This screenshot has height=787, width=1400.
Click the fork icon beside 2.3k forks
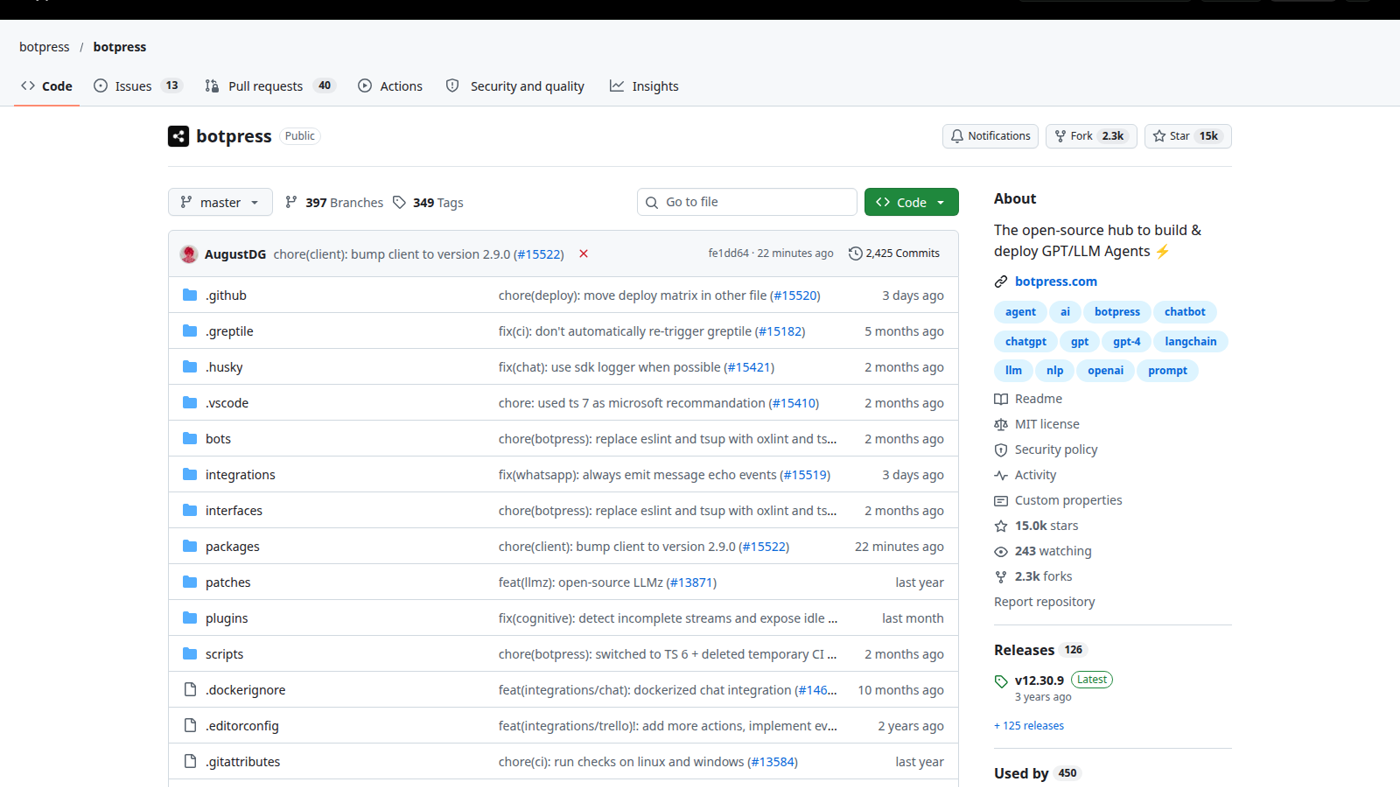[1001, 577]
